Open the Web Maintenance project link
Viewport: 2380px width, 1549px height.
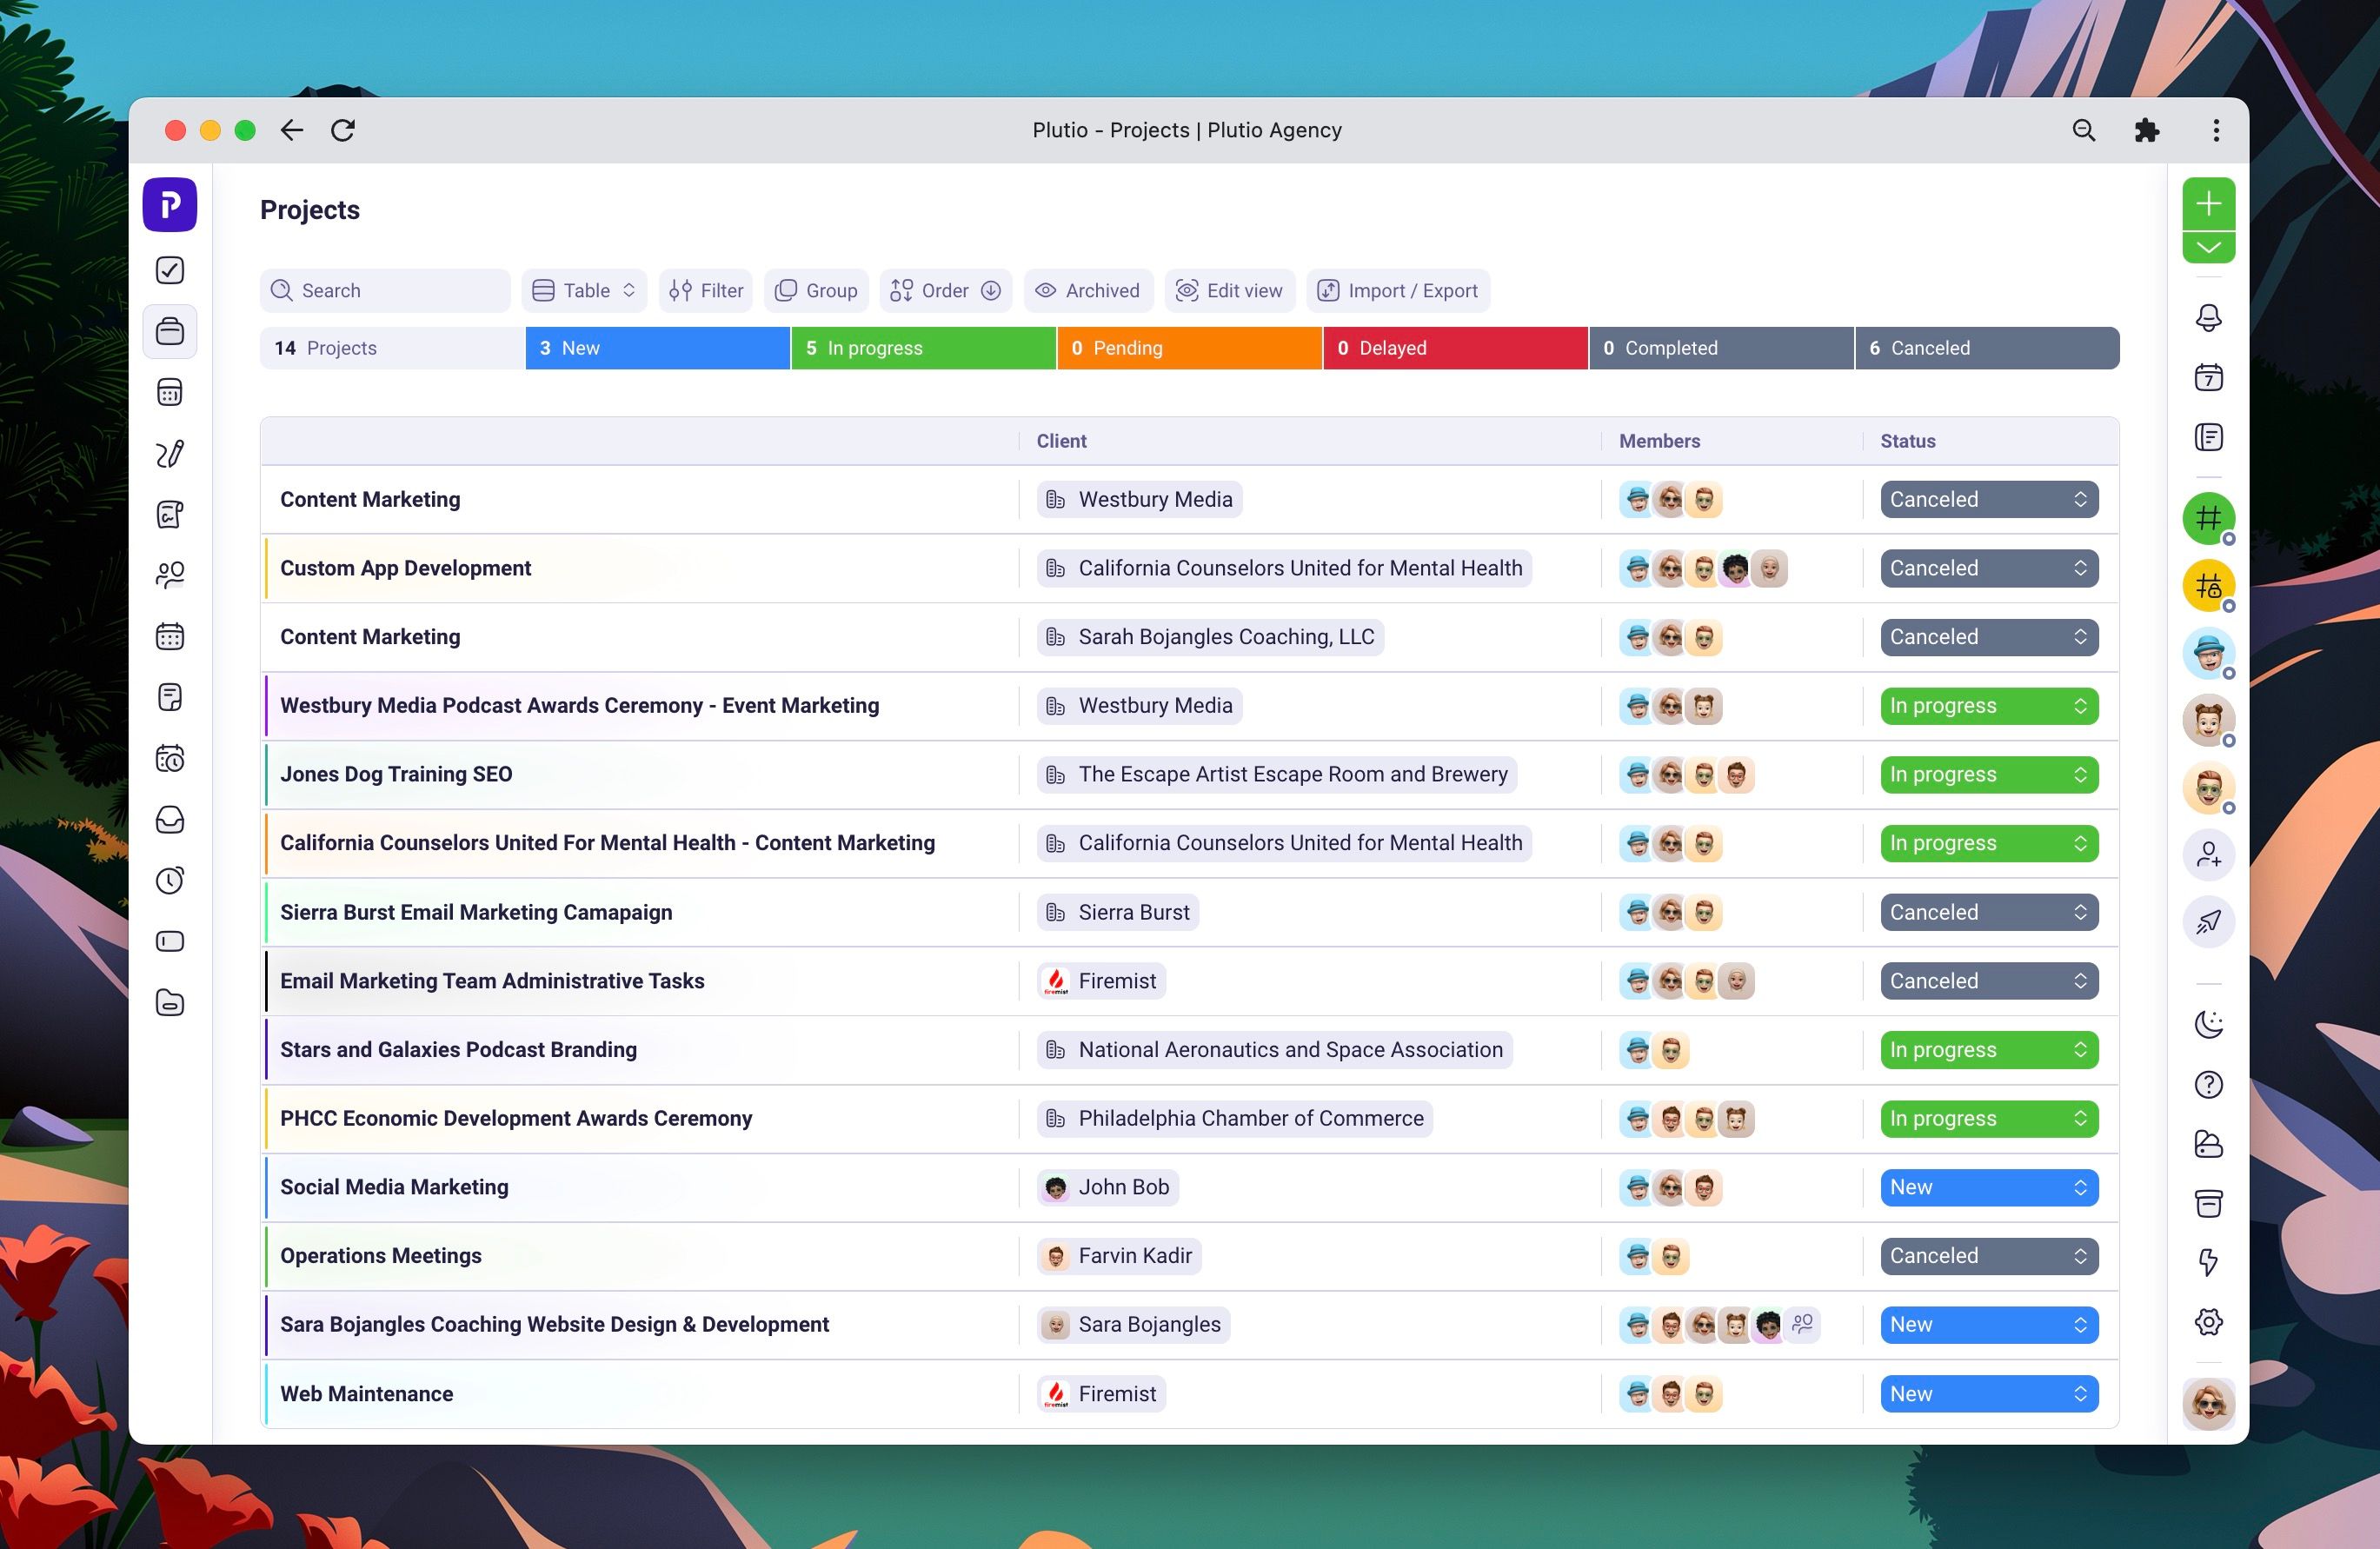click(366, 1394)
